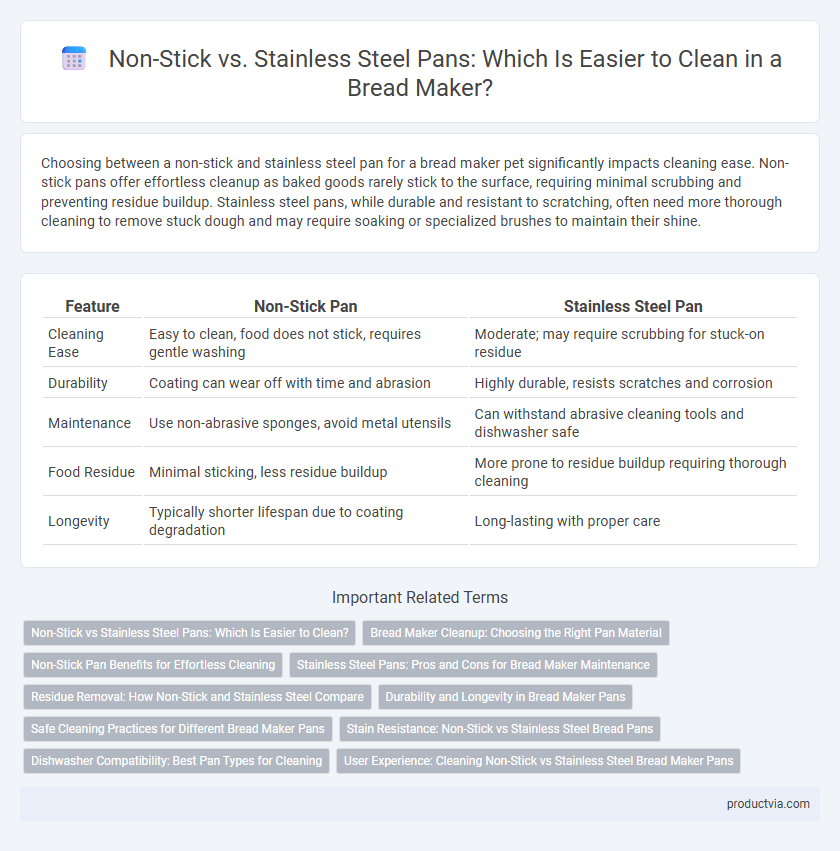Open 'Stain Resistance: Non-Stick vs Stainless Steel Bread Pans'
This screenshot has height=851, width=840.
[x=500, y=729]
